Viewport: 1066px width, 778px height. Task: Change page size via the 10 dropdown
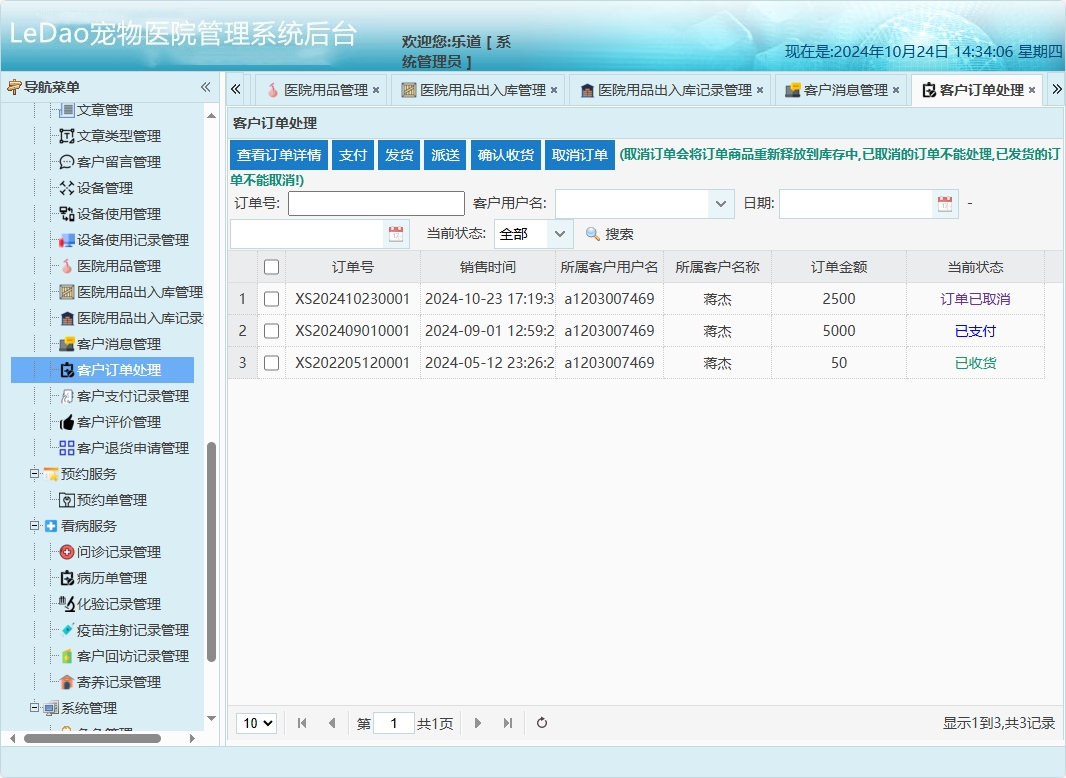[256, 722]
